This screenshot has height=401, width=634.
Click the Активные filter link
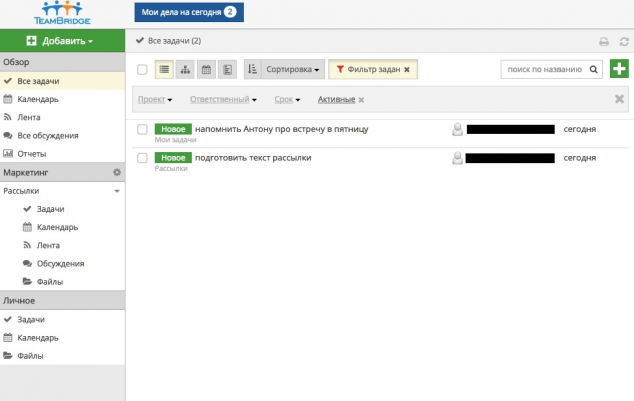pyautogui.click(x=336, y=99)
